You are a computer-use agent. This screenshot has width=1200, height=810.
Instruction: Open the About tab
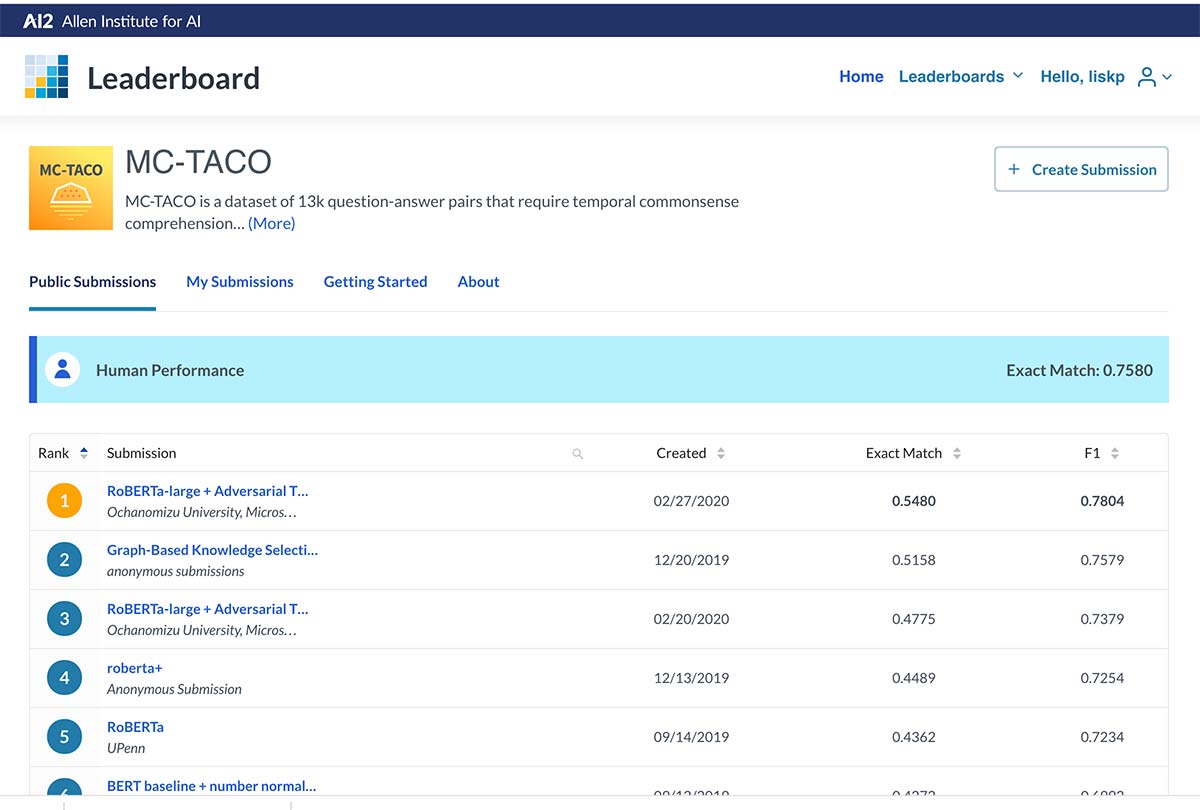pos(478,282)
